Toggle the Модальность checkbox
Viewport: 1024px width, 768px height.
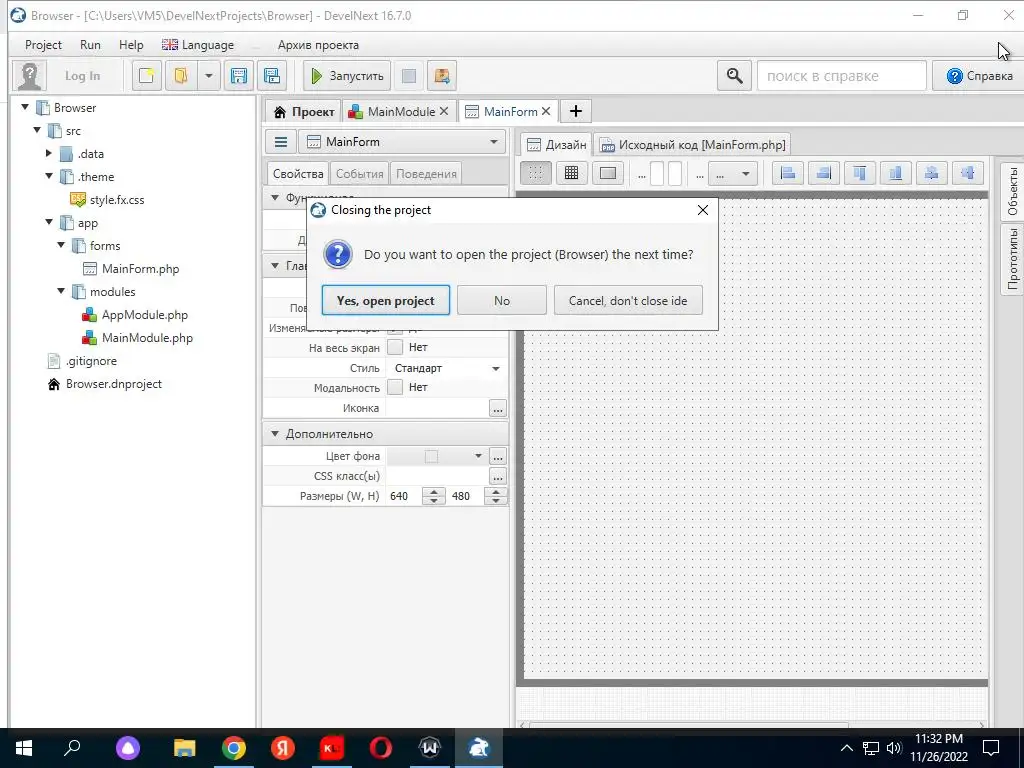pos(394,387)
